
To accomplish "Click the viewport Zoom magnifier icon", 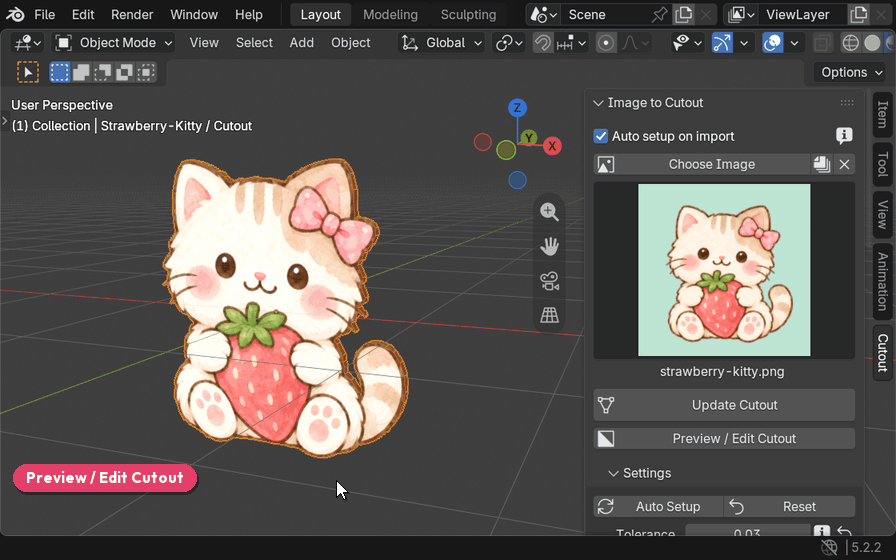I will tap(549, 212).
